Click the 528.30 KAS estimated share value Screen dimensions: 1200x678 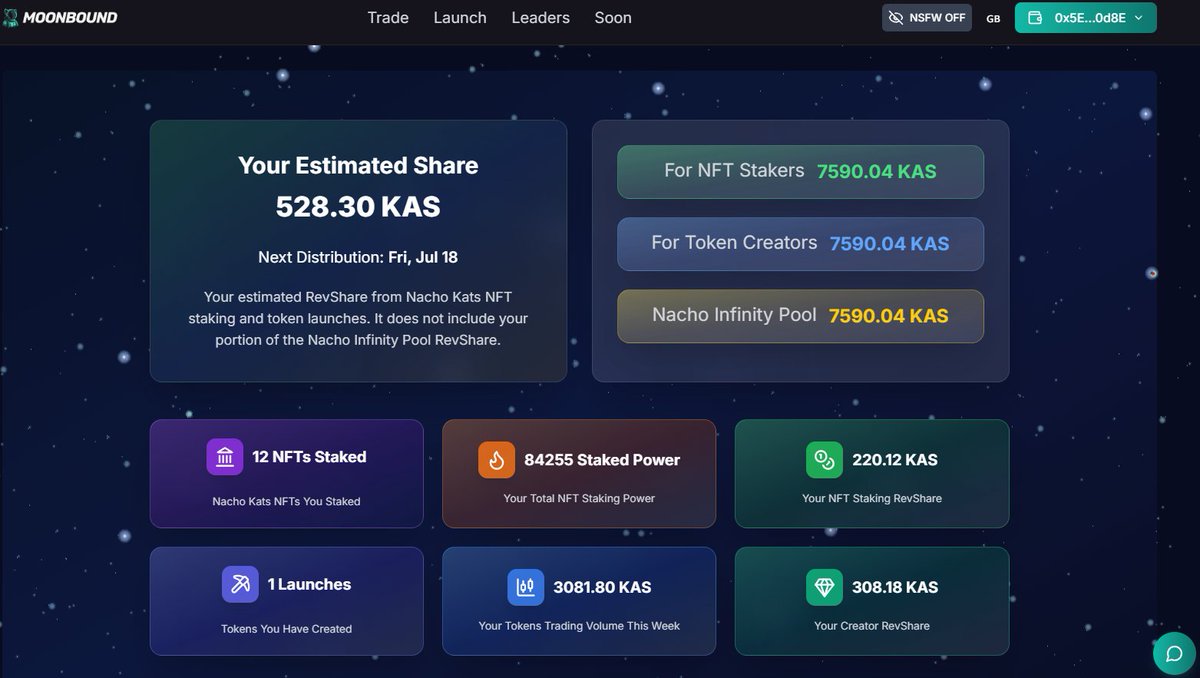pos(358,207)
